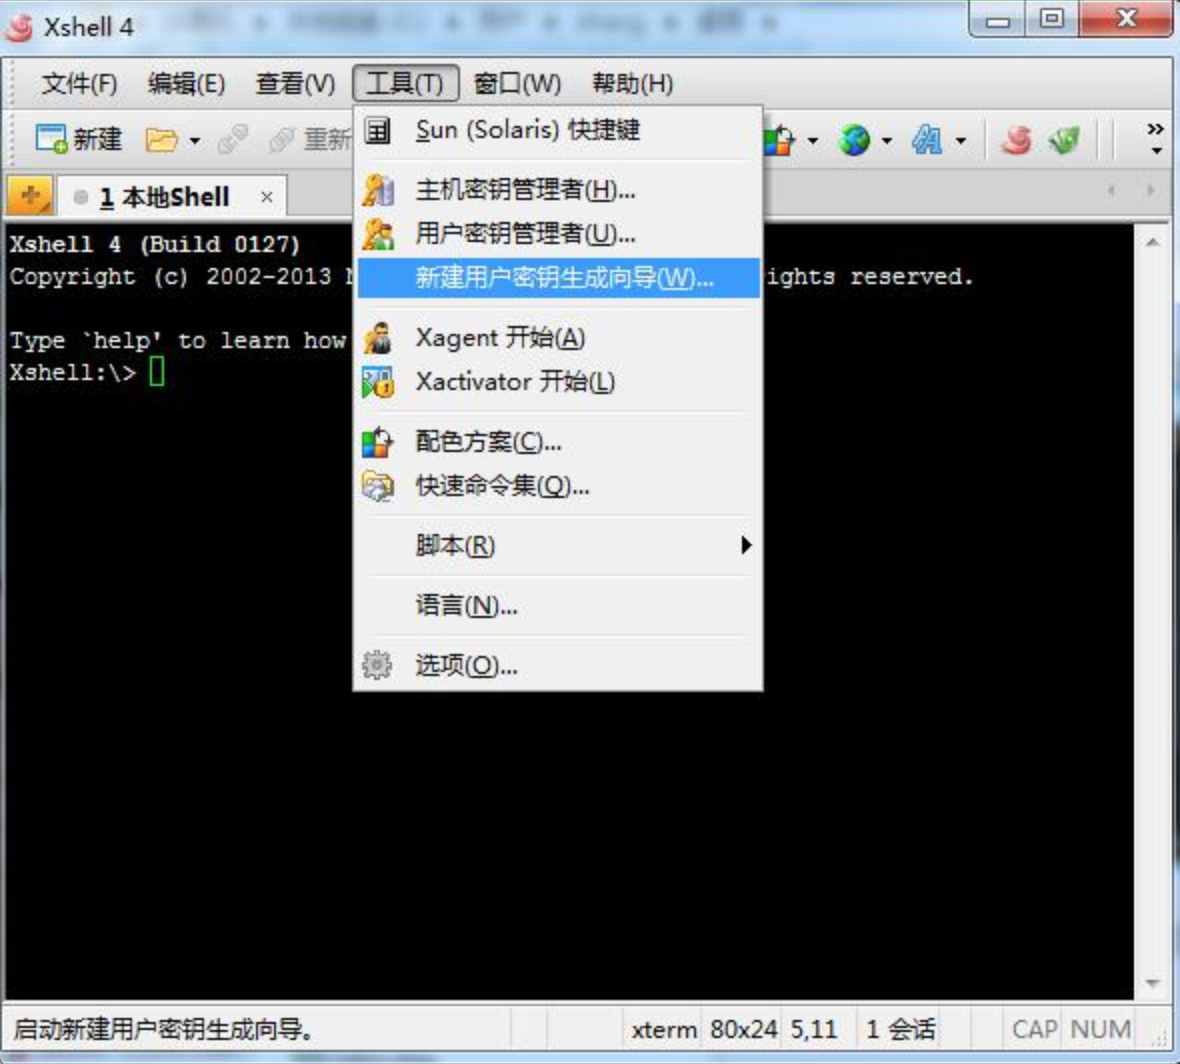Click the 1 会话 session count
This screenshot has width=1180, height=1064.
[x=901, y=1029]
